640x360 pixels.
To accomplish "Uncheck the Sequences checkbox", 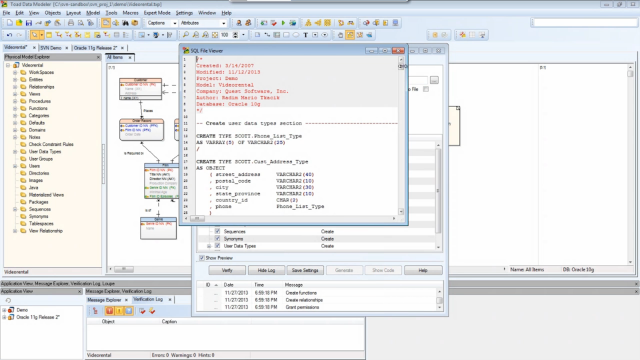I will pyautogui.click(x=217, y=231).
